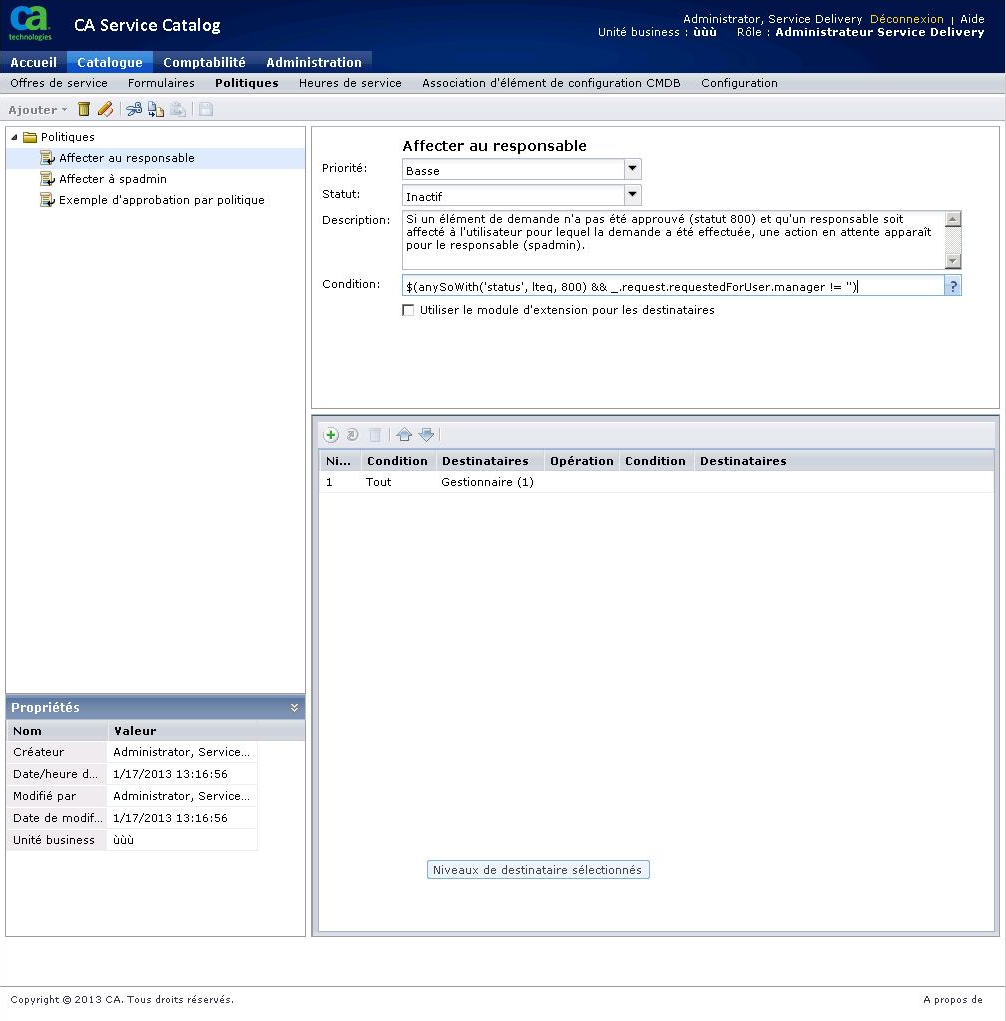
Task: Move recipient level down with arrow icon
Action: (426, 434)
